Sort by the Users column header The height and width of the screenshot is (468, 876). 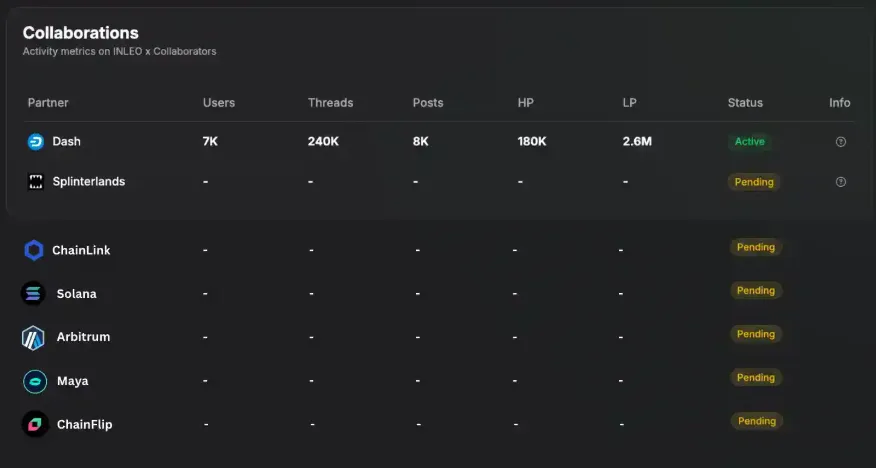click(219, 103)
